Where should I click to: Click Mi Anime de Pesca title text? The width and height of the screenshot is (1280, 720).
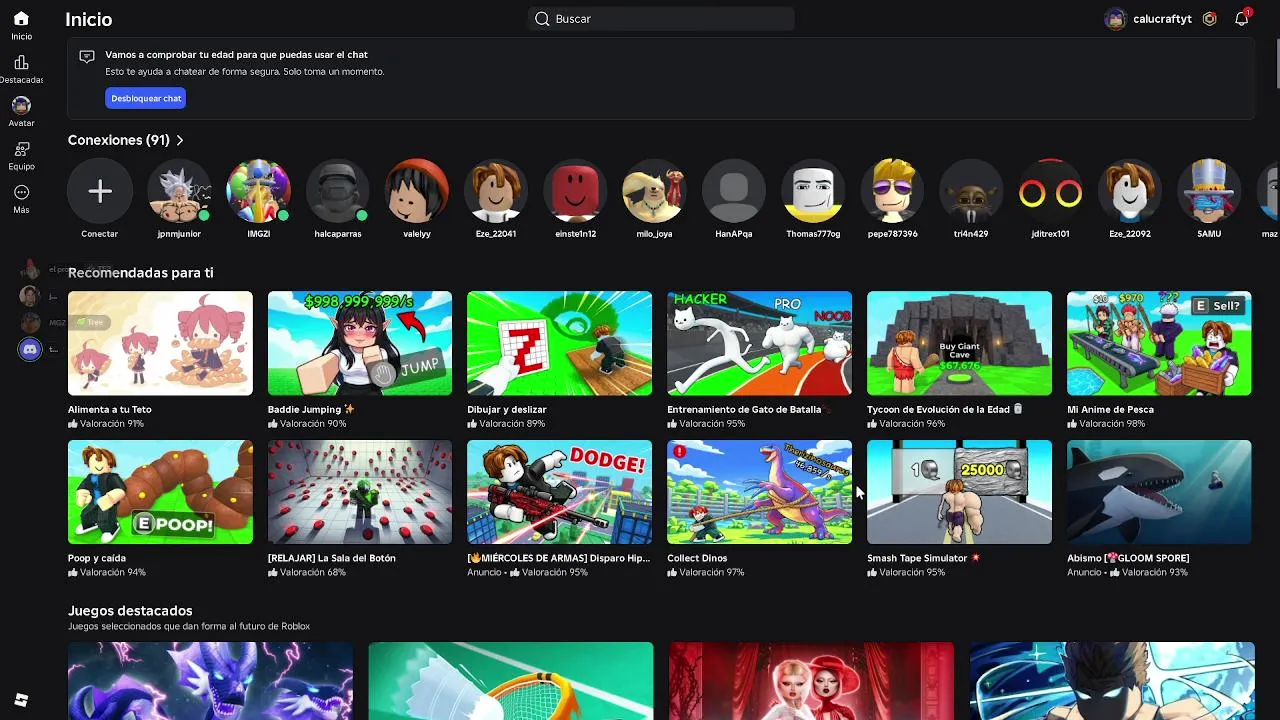tap(1110, 409)
